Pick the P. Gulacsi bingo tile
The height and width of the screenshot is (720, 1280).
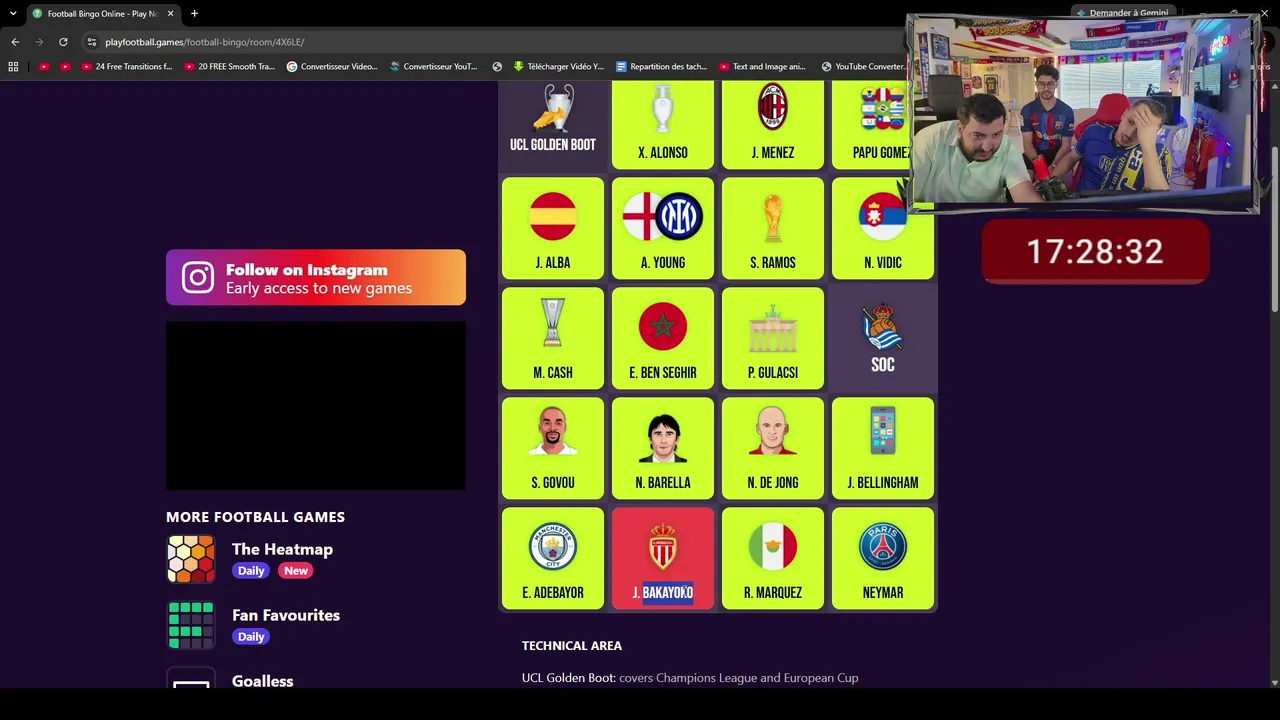pyautogui.click(x=773, y=338)
